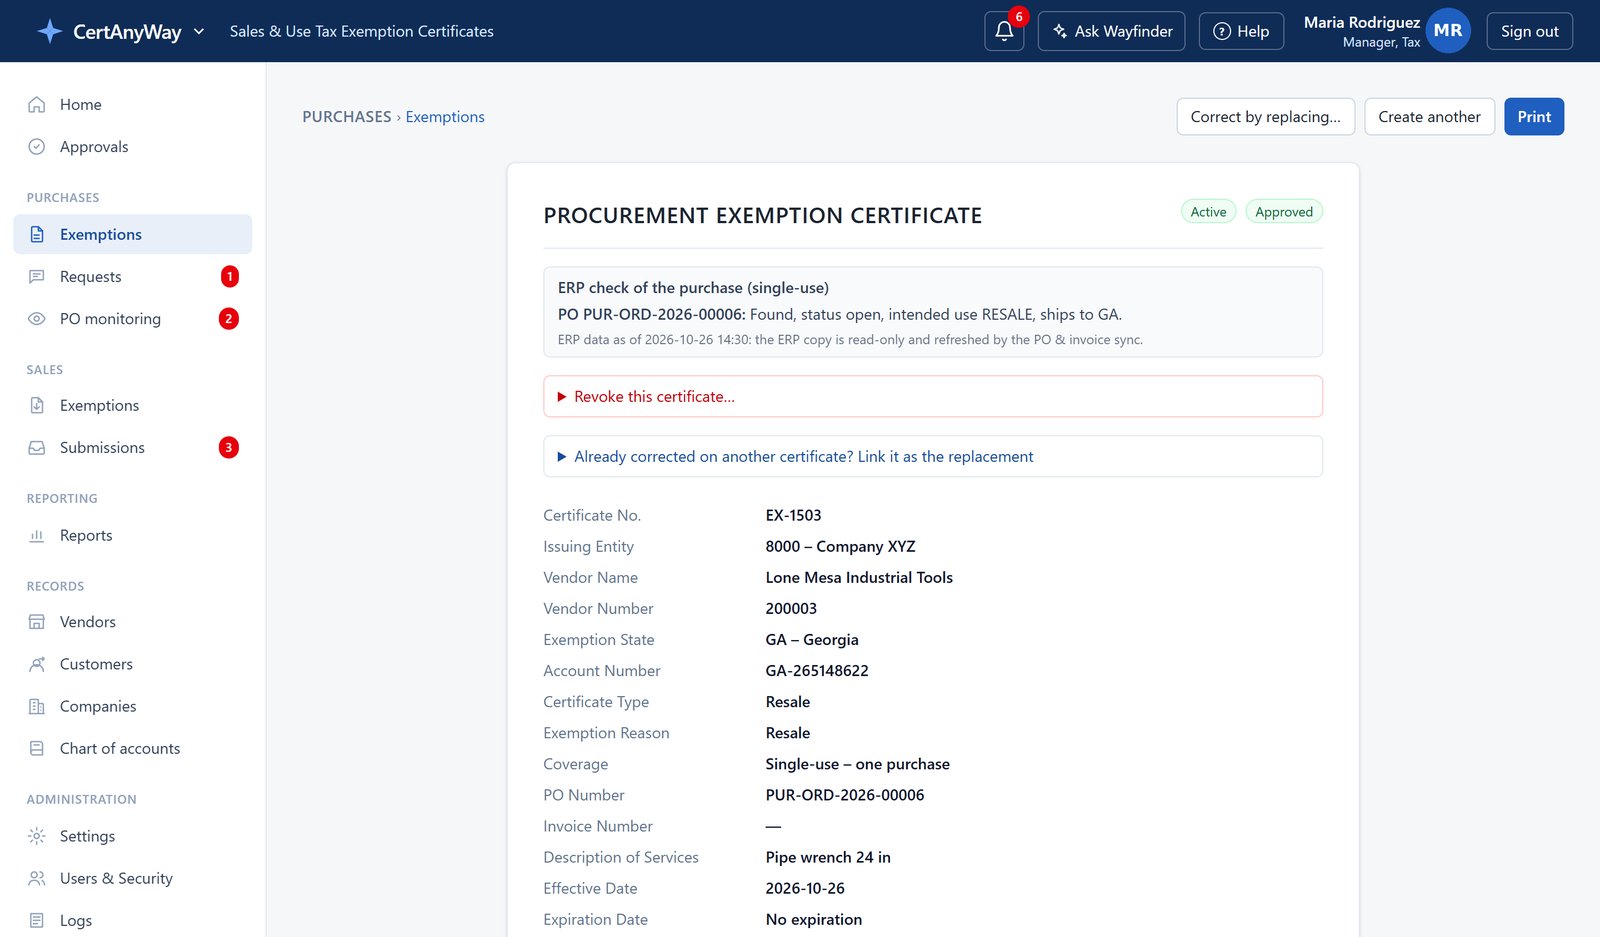Click the PURCHASES breadcrumb text
This screenshot has height=937, width=1600.
347,117
